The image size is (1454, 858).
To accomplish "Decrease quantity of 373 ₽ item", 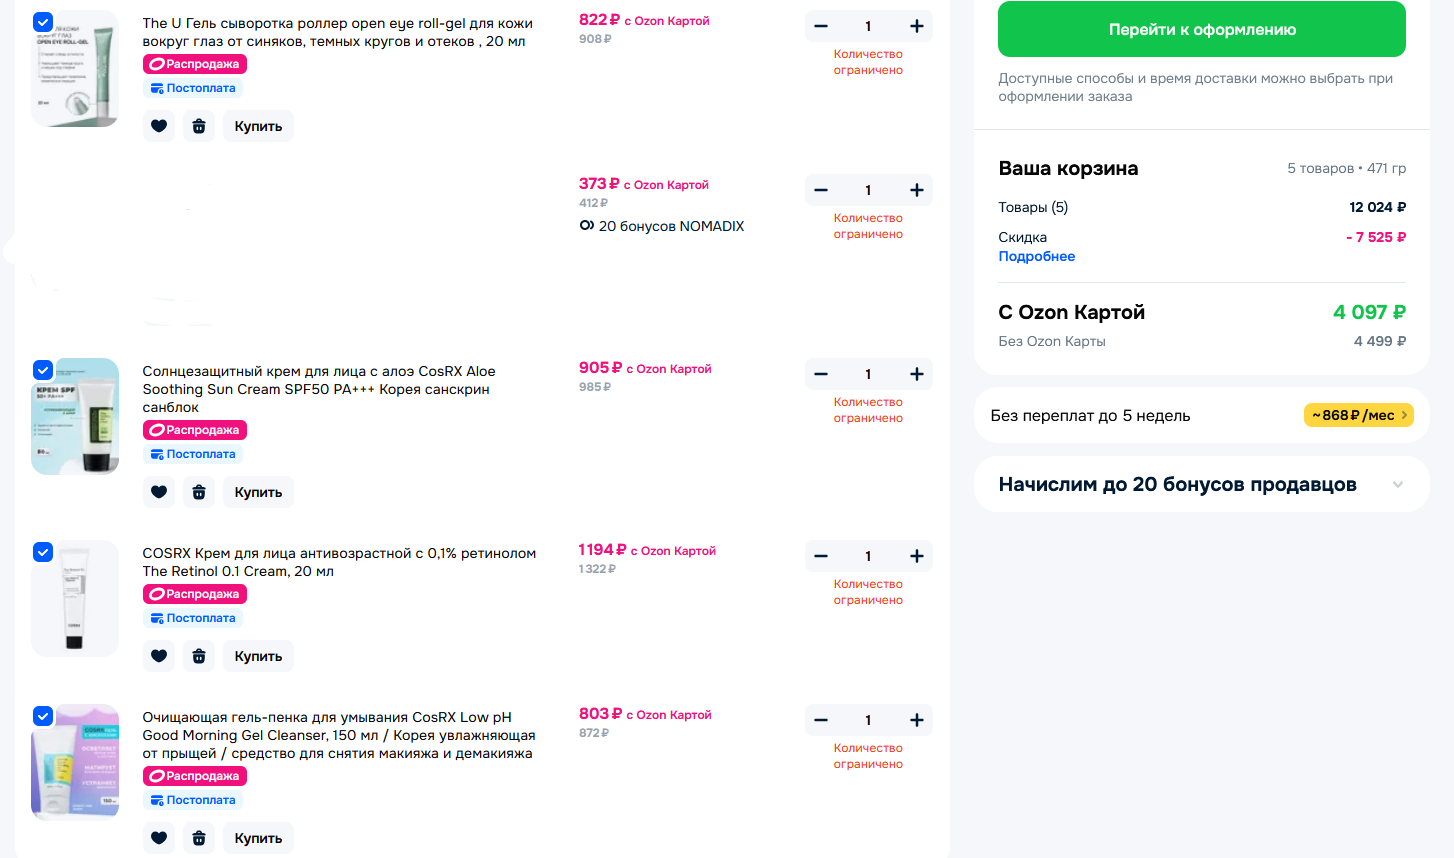I will pos(821,190).
